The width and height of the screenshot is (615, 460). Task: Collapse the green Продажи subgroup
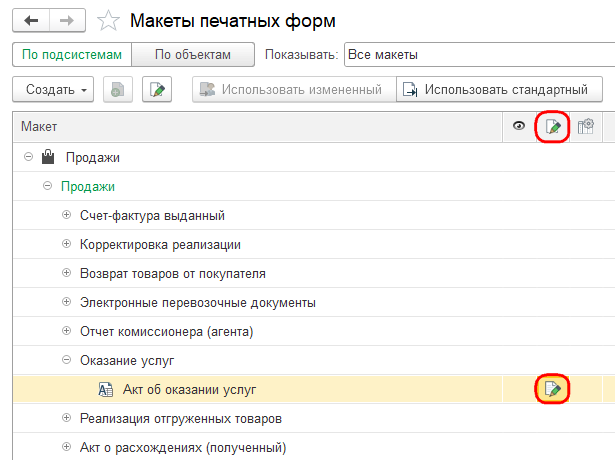click(x=47, y=186)
